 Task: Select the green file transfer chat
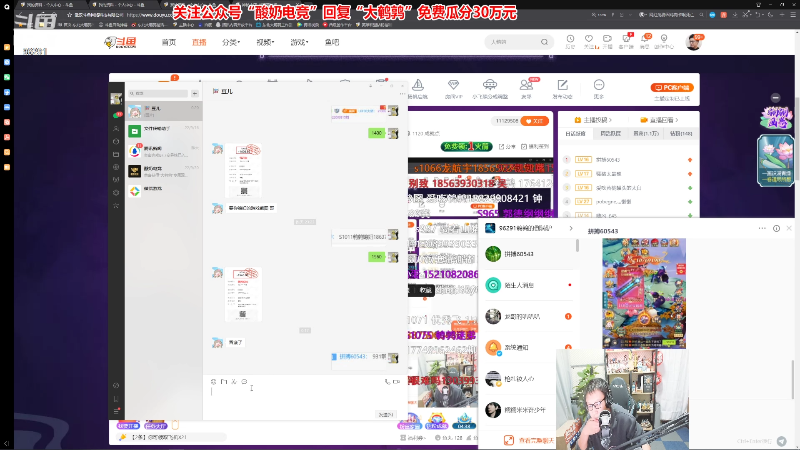[164, 131]
